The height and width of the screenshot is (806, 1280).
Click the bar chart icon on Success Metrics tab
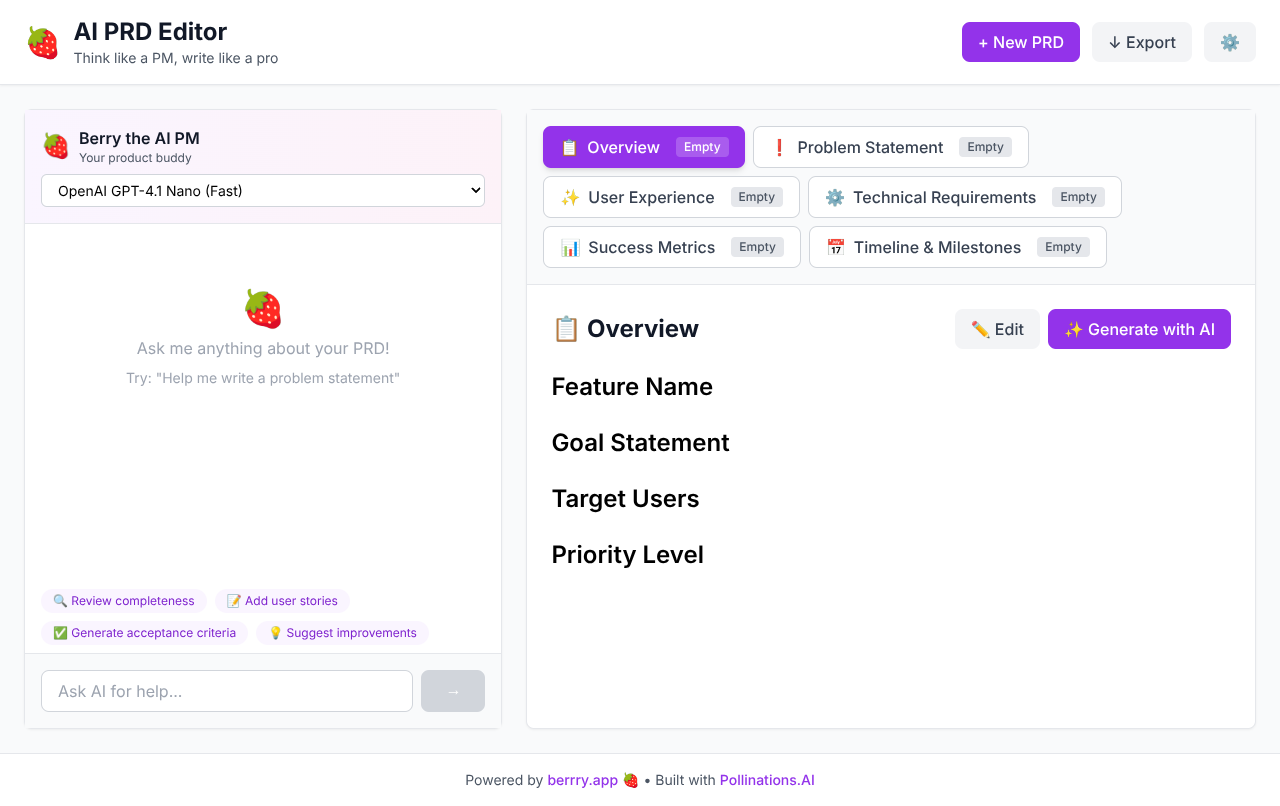click(571, 246)
